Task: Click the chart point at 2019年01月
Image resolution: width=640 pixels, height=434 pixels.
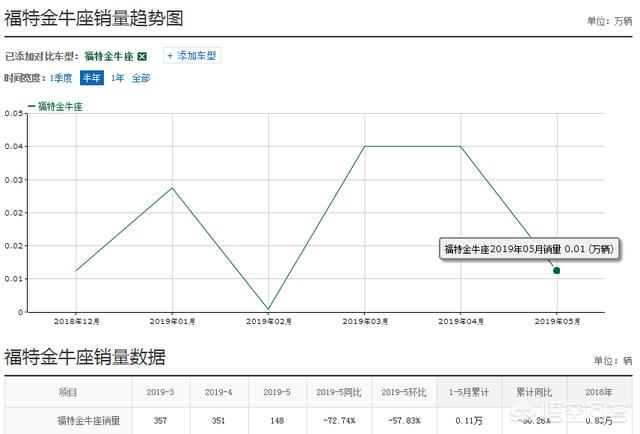Action: pos(172,188)
